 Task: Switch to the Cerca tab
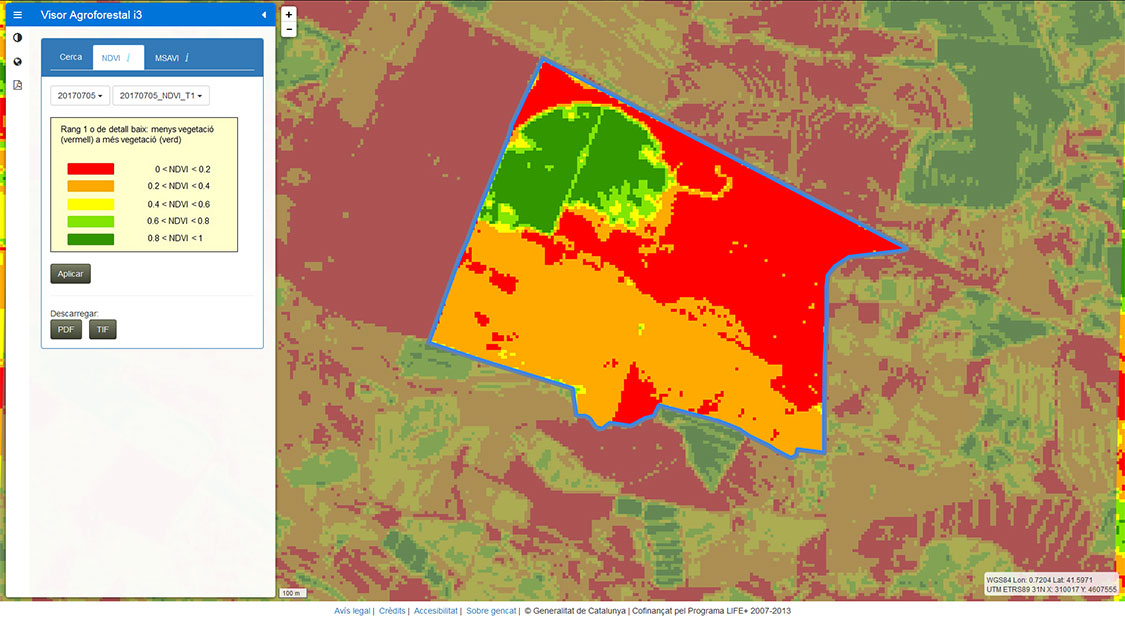click(70, 57)
